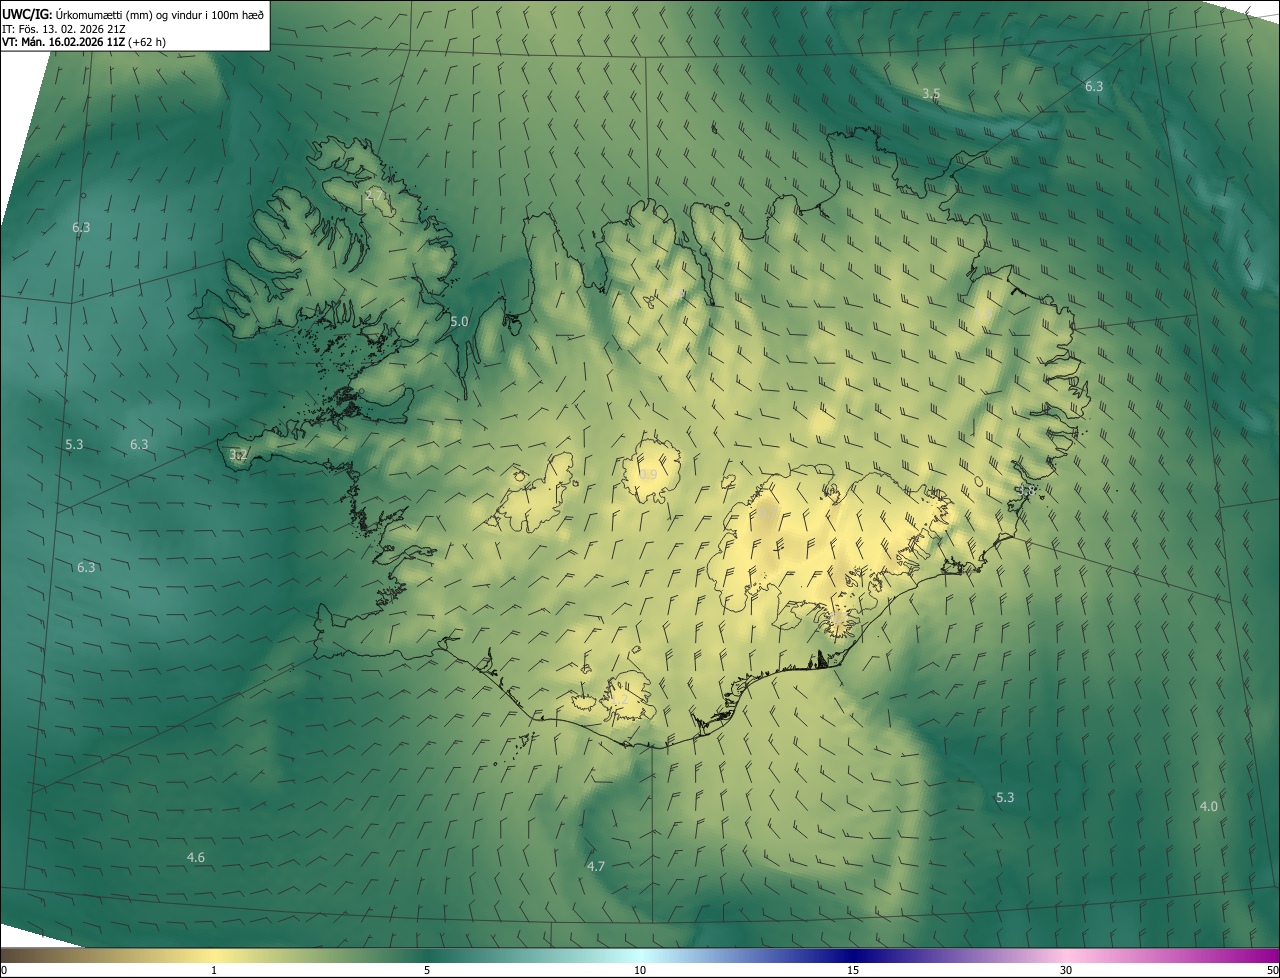Click the 0 tick label at the legend start

4,971
